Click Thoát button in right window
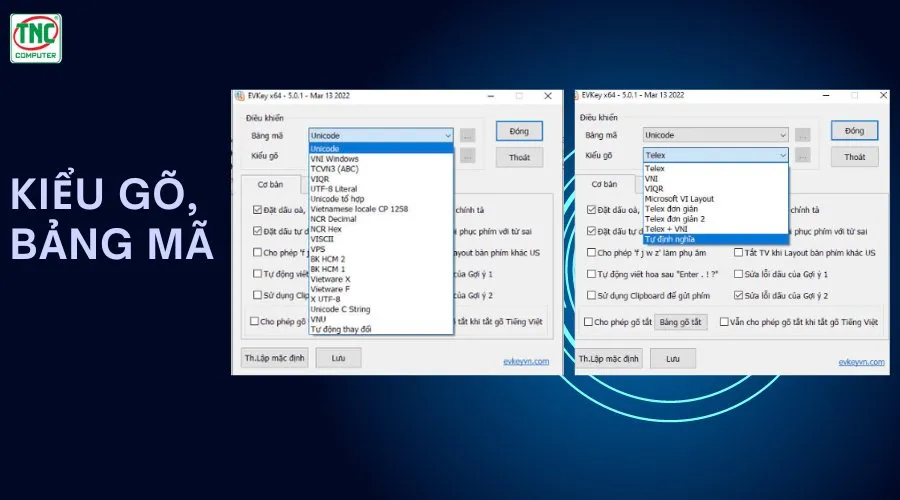 click(x=855, y=157)
